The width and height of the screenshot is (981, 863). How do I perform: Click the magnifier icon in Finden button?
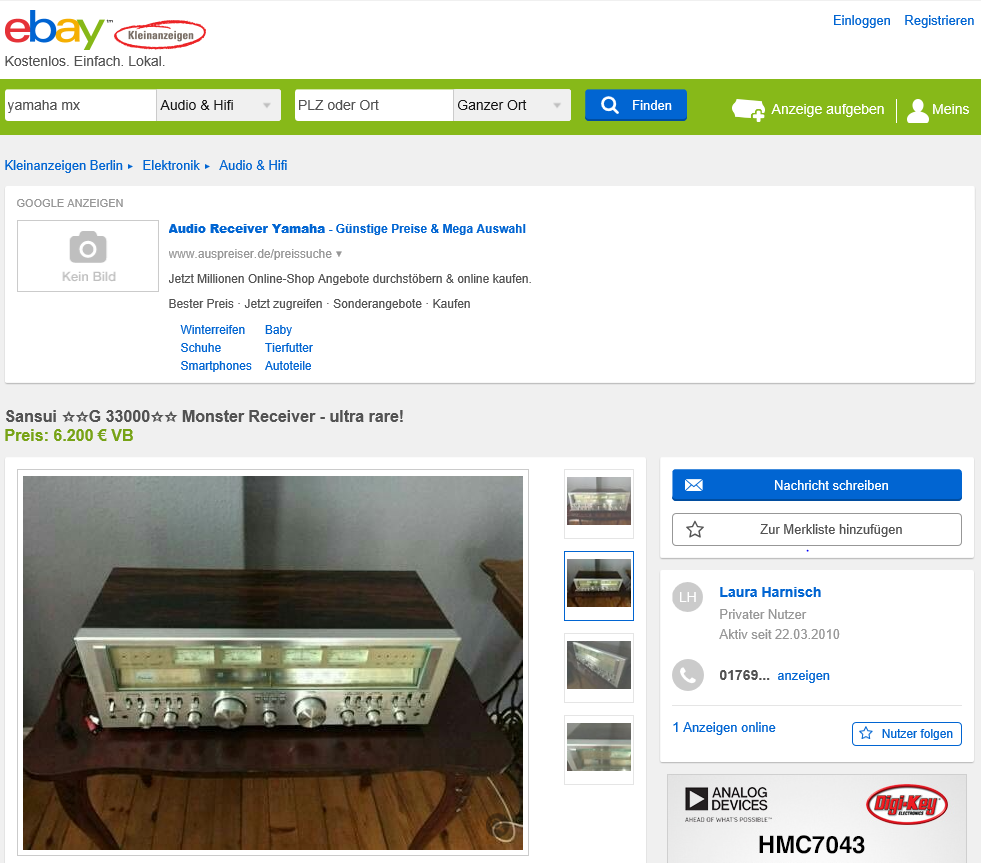point(609,105)
